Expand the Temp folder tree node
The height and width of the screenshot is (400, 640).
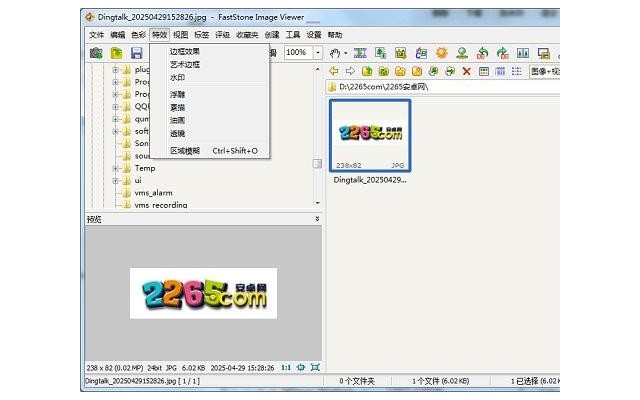point(116,168)
